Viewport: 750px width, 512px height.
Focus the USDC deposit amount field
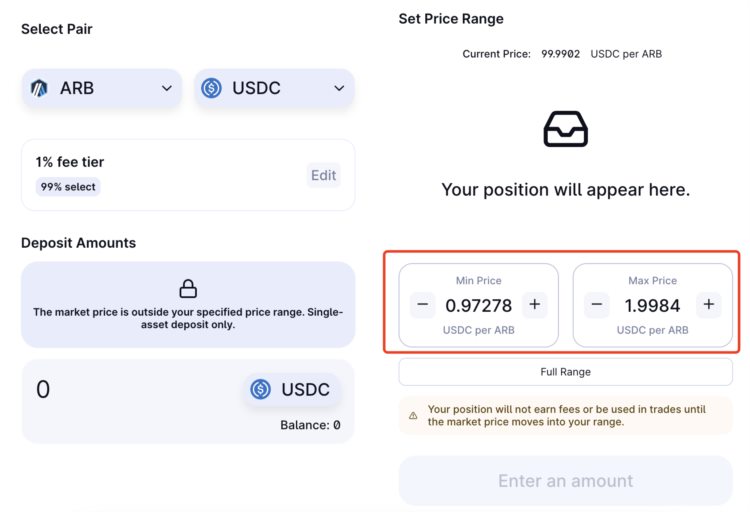[120, 389]
